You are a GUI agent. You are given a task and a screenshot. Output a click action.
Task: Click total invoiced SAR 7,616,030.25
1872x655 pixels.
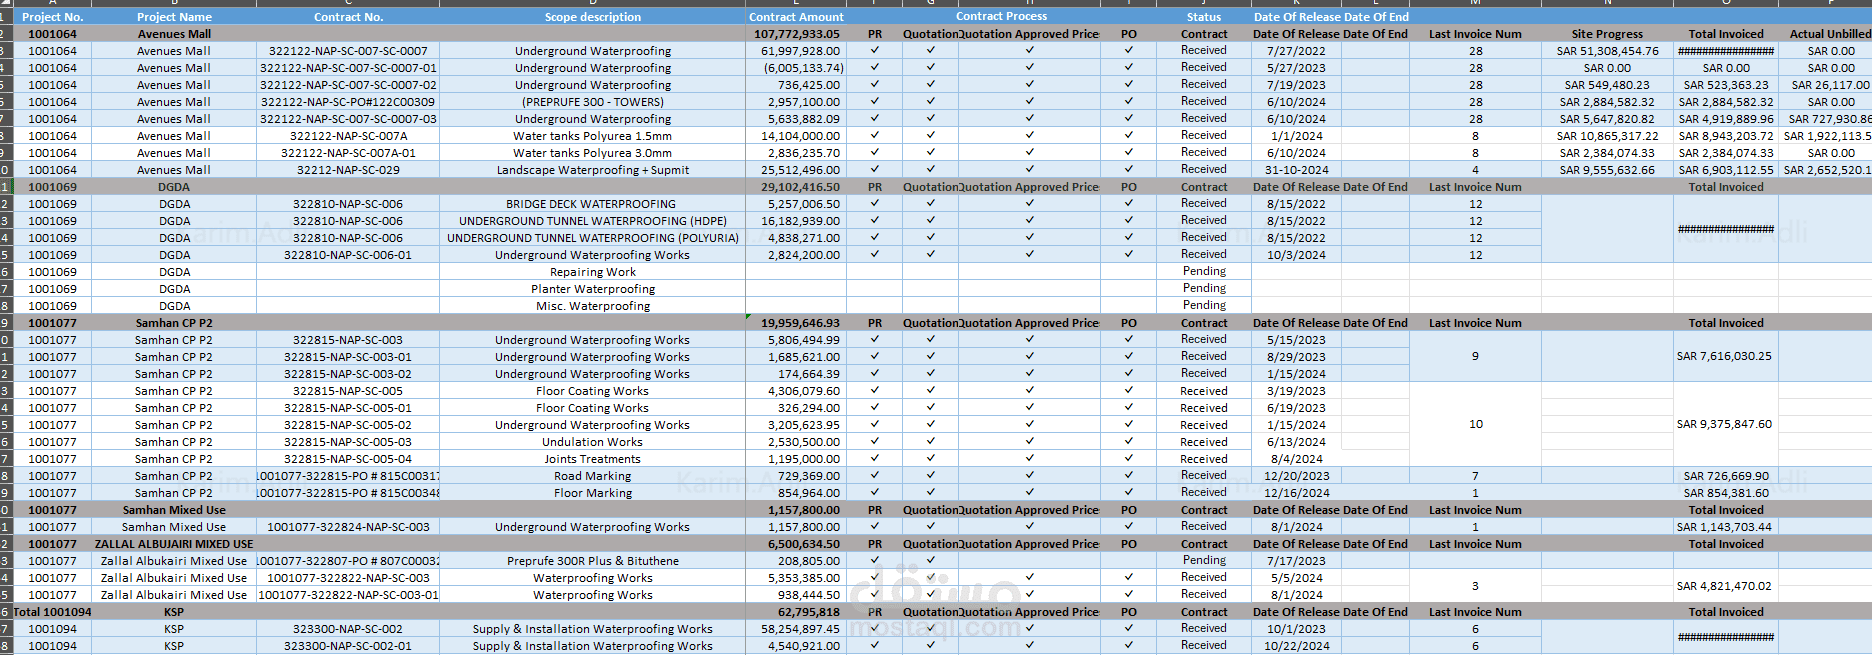(x=1726, y=356)
